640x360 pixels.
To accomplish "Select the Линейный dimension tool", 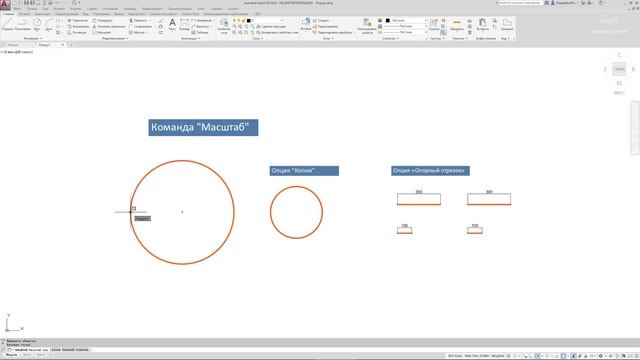I will pos(201,20).
